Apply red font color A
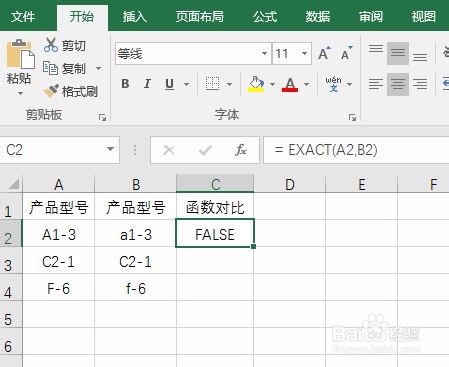 pyautogui.click(x=290, y=84)
